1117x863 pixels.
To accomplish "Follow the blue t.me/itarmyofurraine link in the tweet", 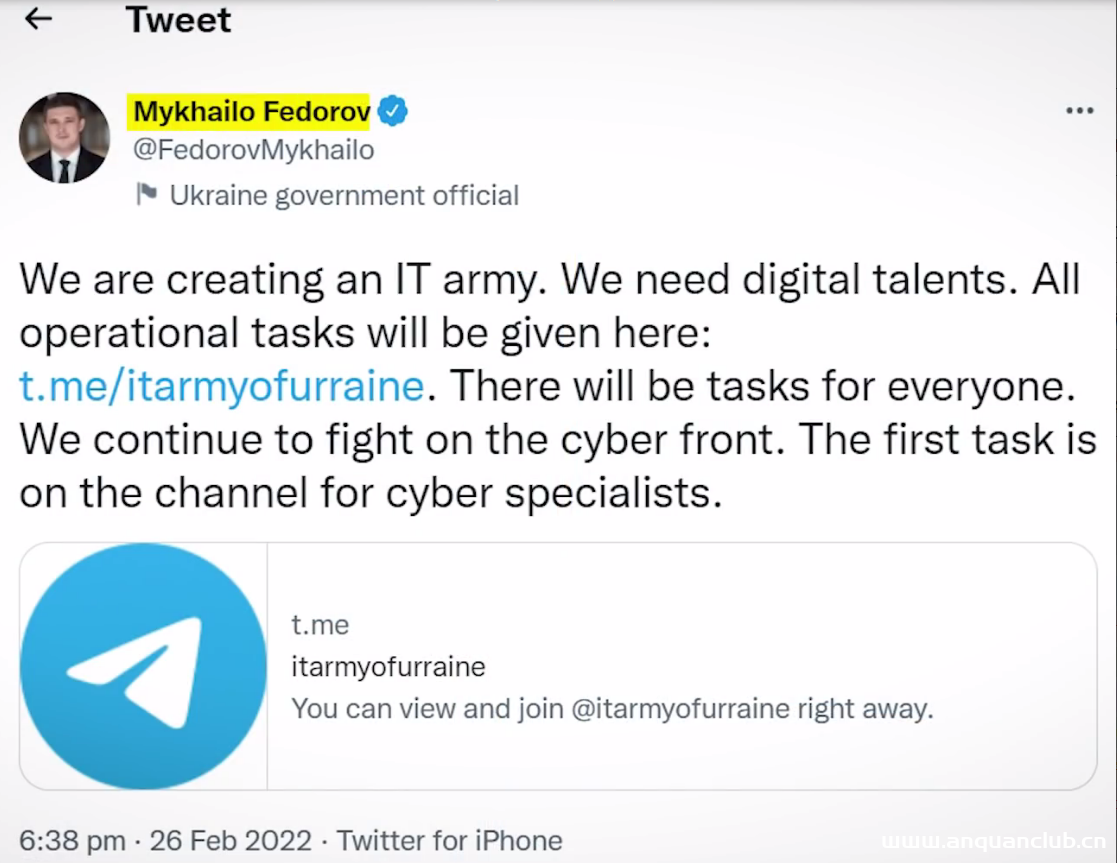I will click(x=222, y=386).
